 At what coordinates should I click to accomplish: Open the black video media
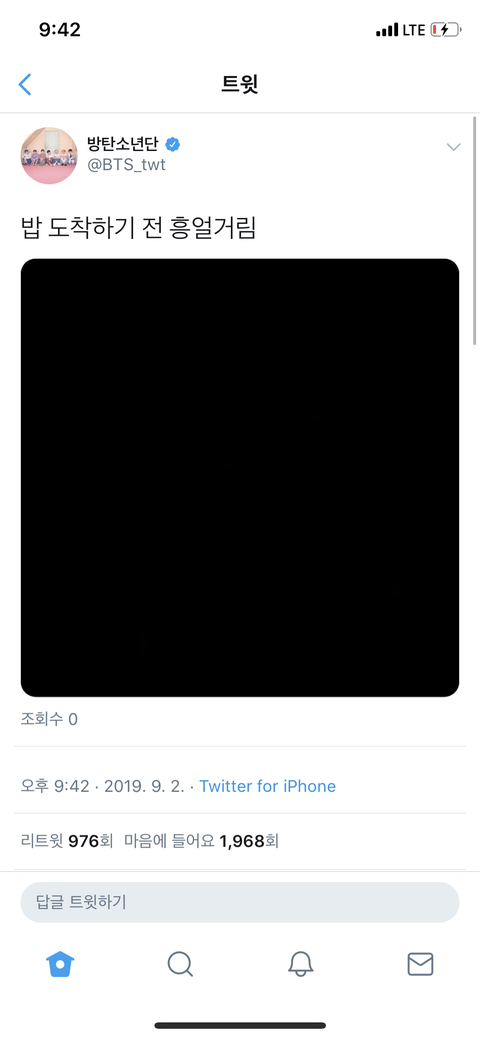pyautogui.click(x=240, y=478)
